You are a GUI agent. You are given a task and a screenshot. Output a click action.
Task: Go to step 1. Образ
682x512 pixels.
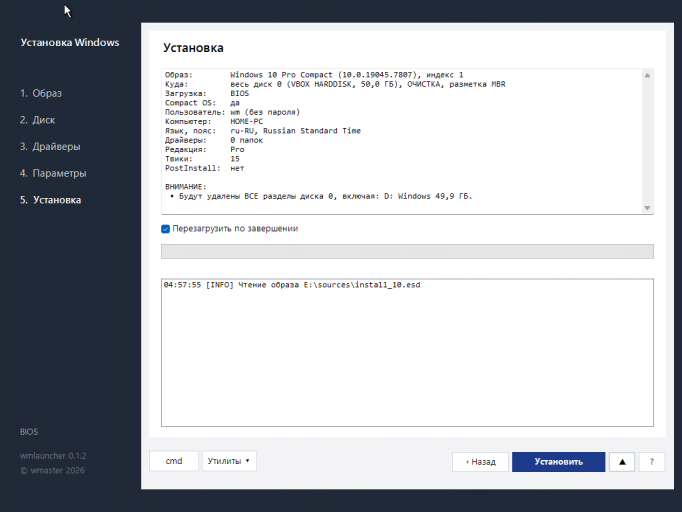[x=41, y=93]
